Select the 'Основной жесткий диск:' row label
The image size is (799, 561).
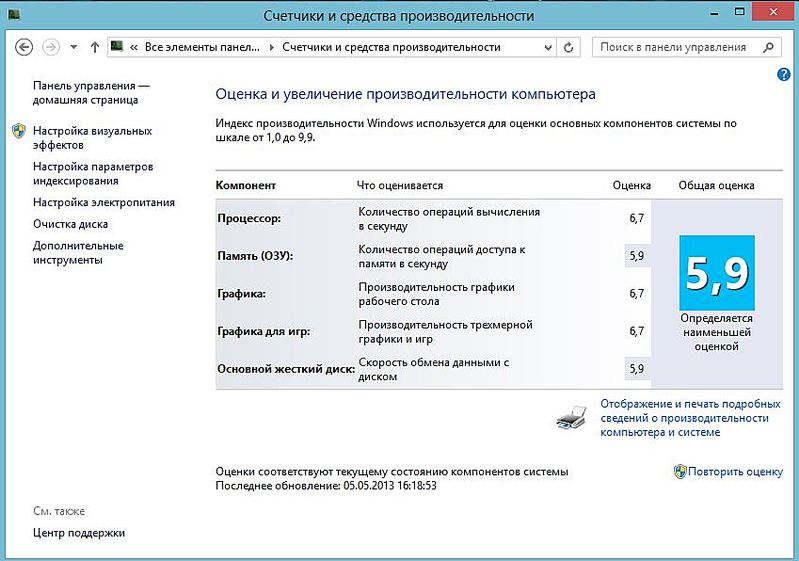[x=286, y=369]
